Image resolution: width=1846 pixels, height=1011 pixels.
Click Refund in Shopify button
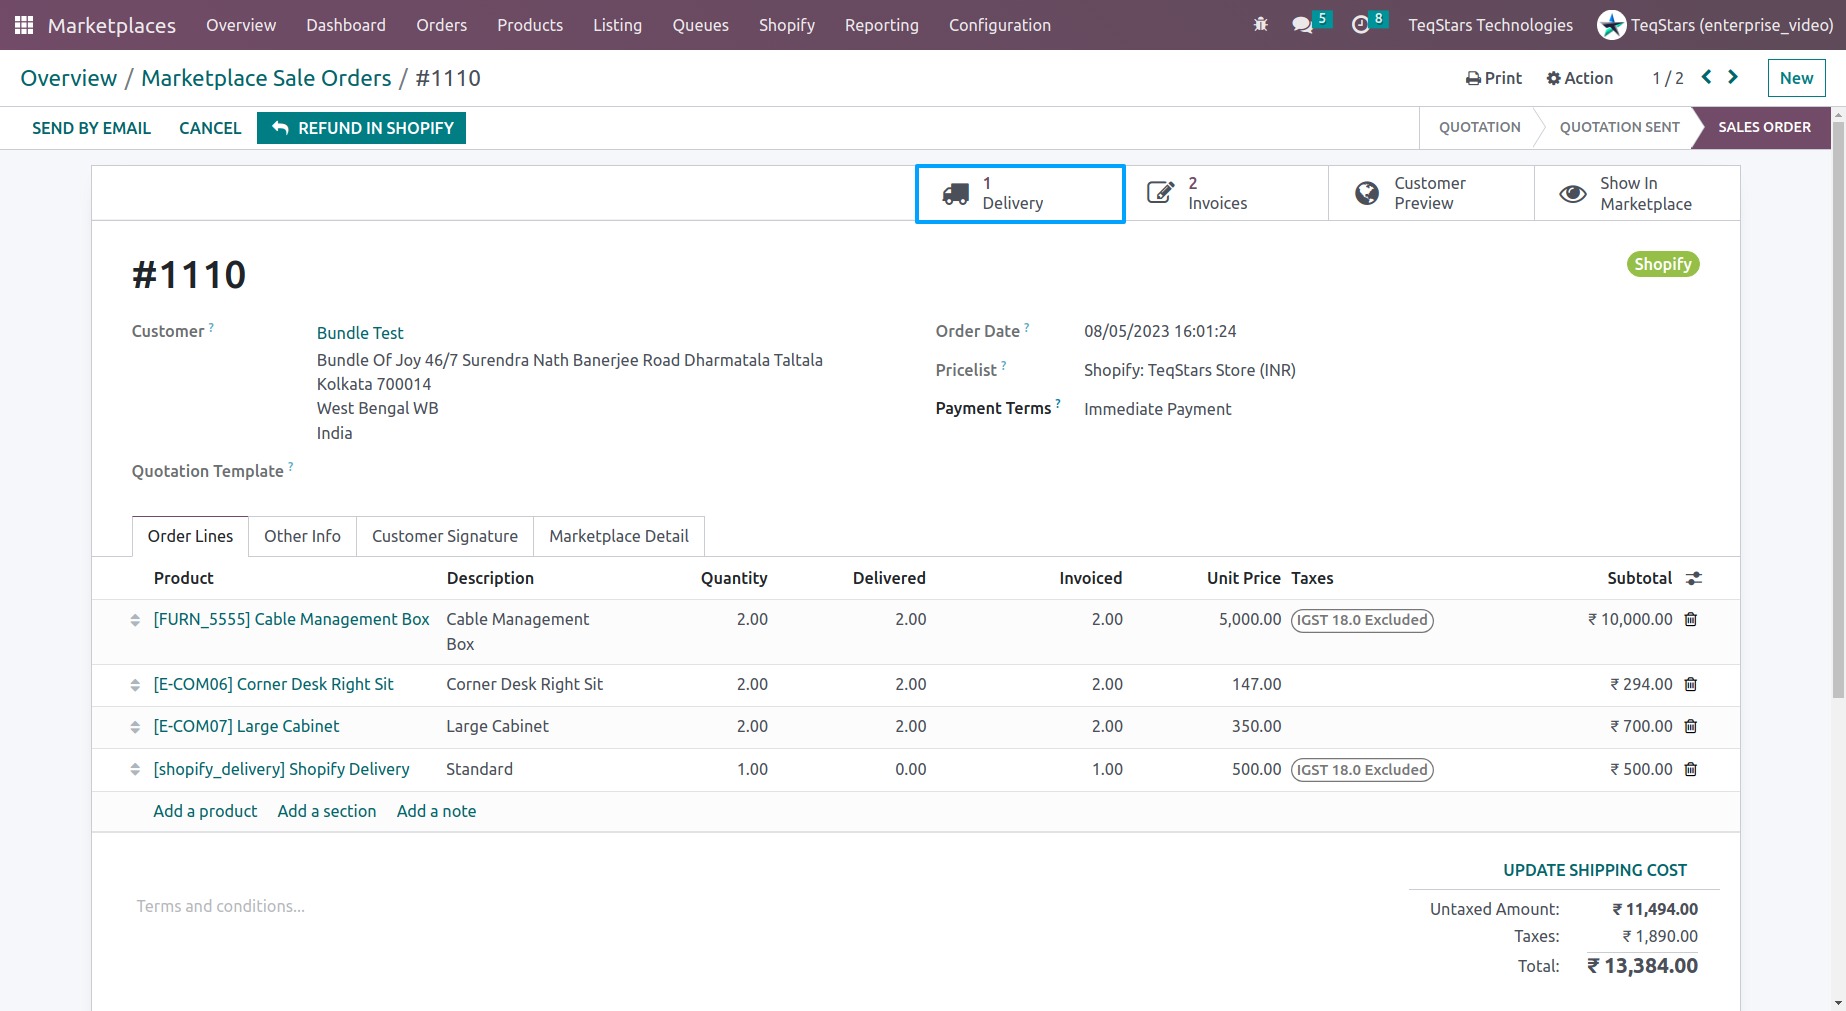pyautogui.click(x=361, y=128)
